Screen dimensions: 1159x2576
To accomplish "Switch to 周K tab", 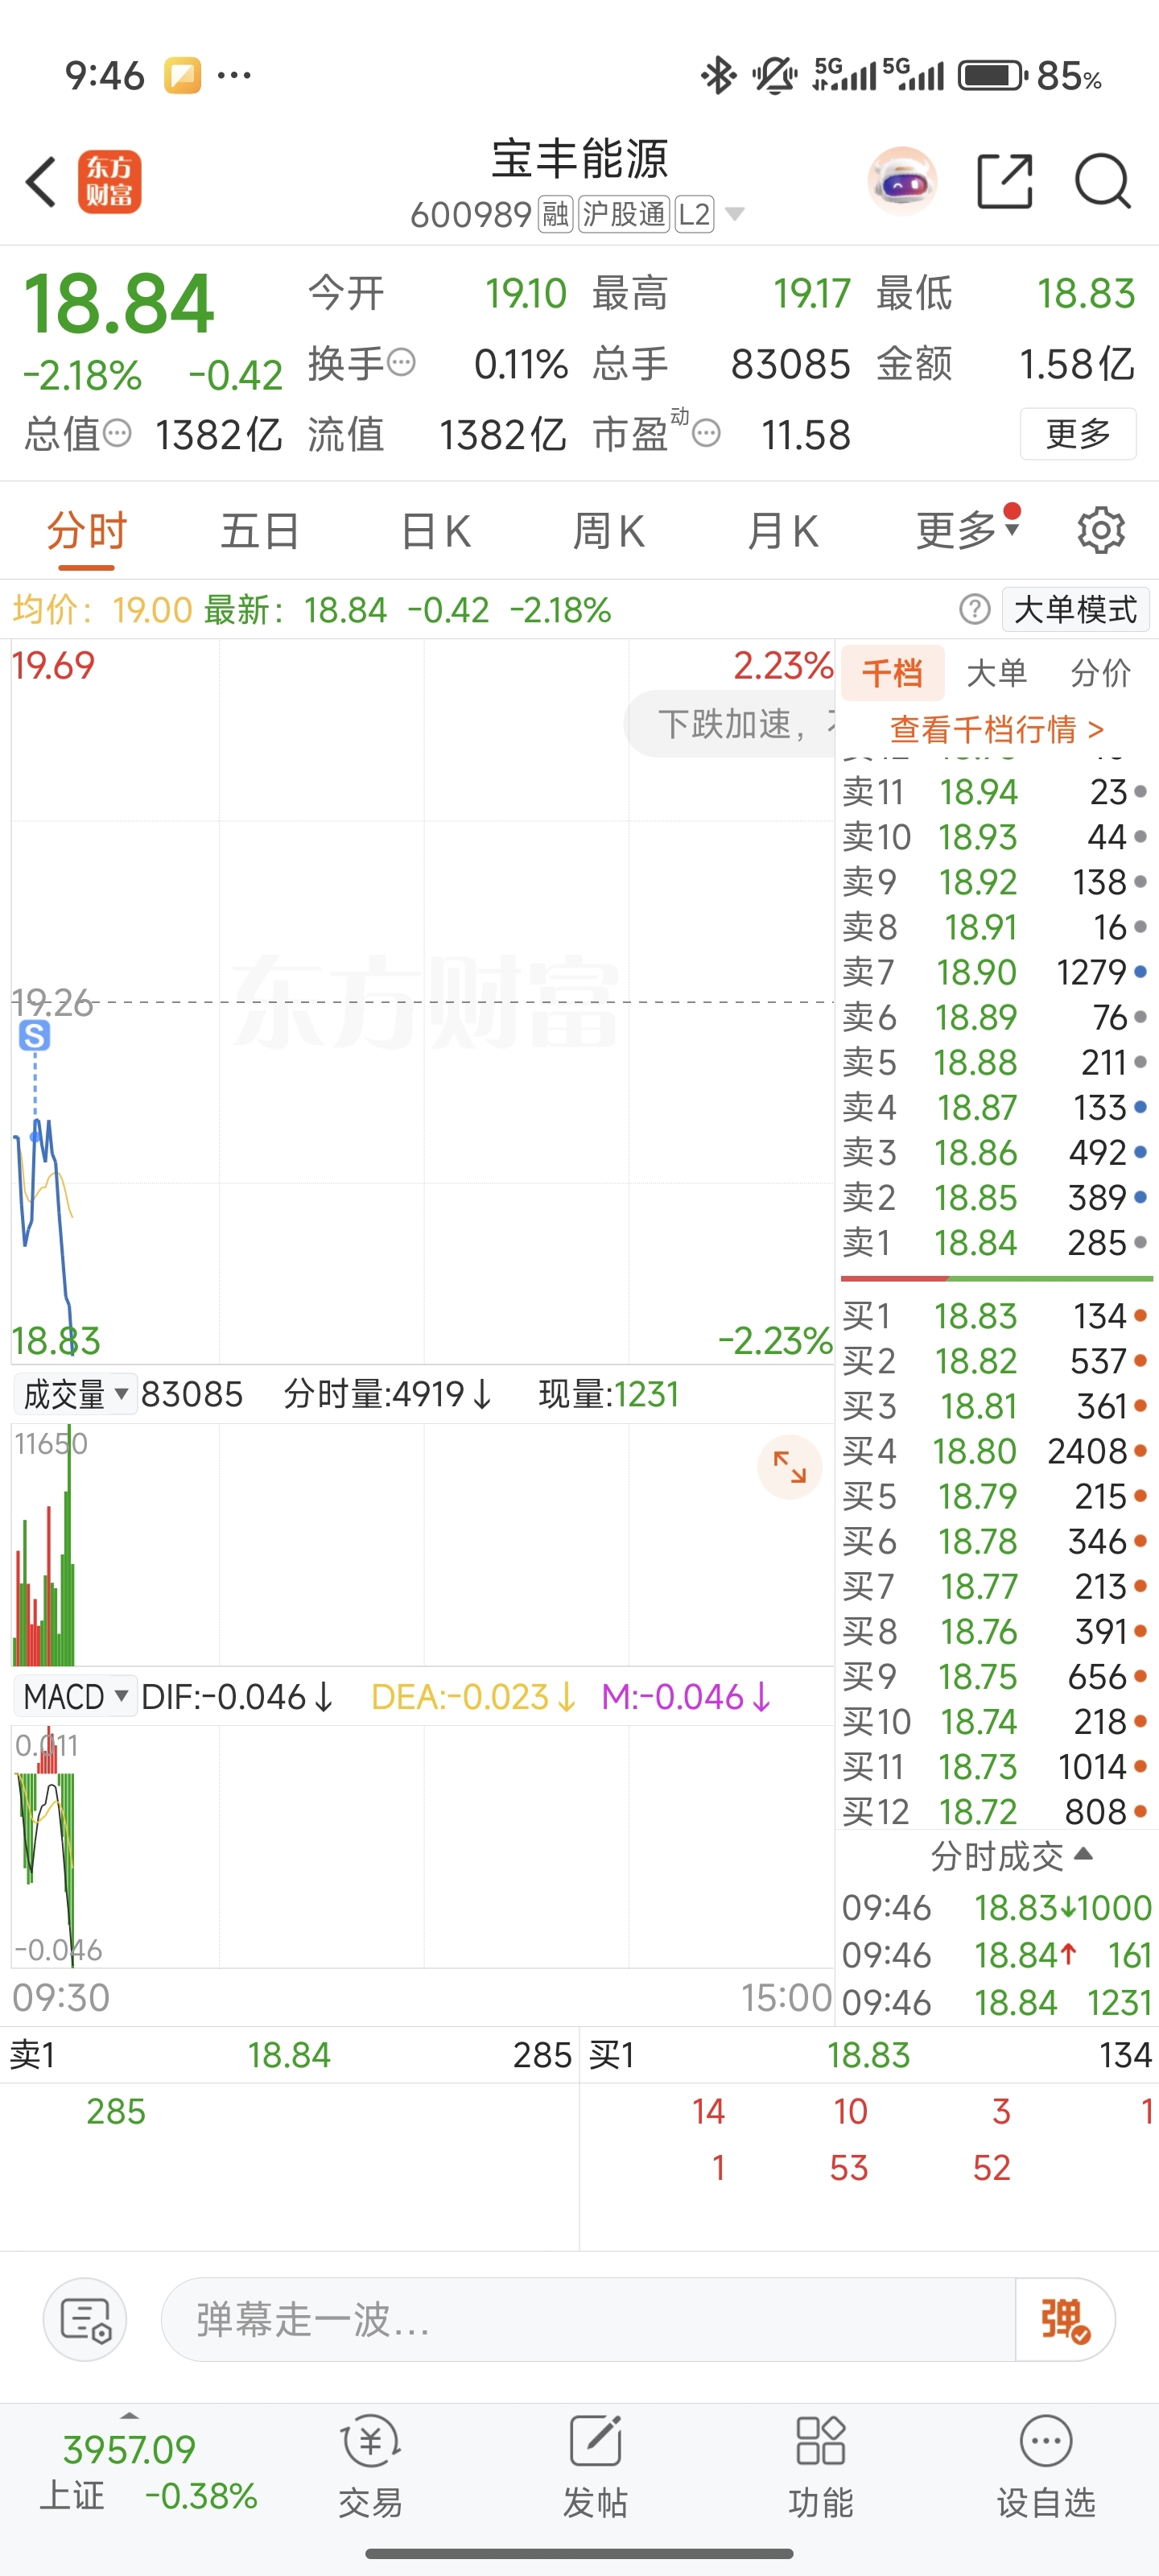I will pos(609,530).
